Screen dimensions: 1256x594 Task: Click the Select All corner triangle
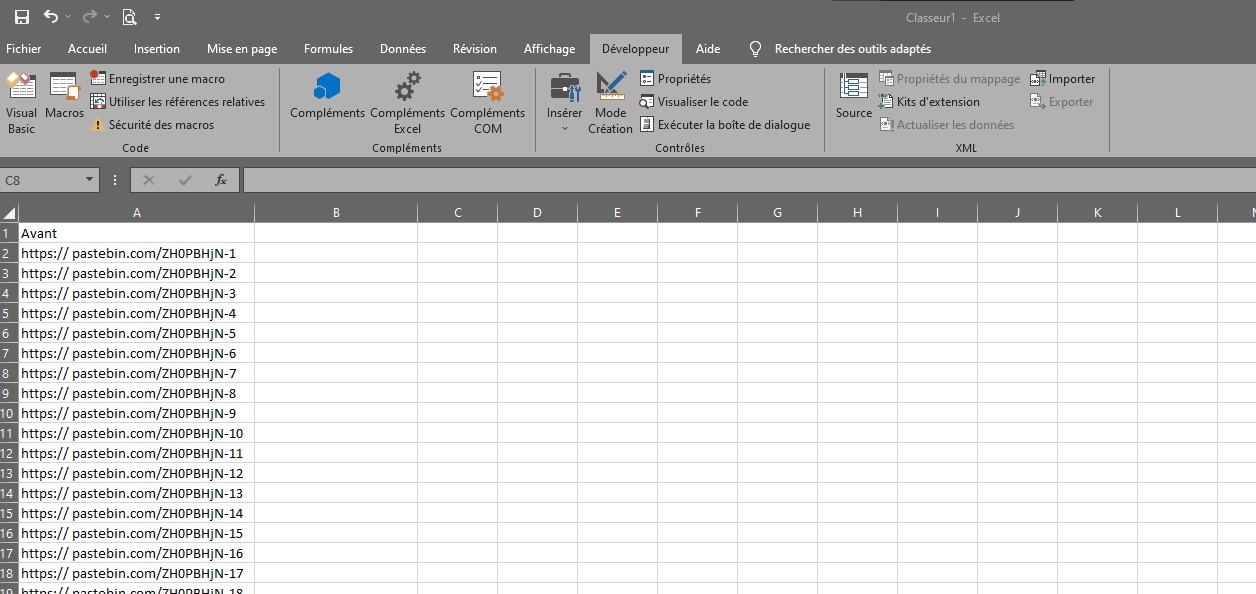(9, 212)
